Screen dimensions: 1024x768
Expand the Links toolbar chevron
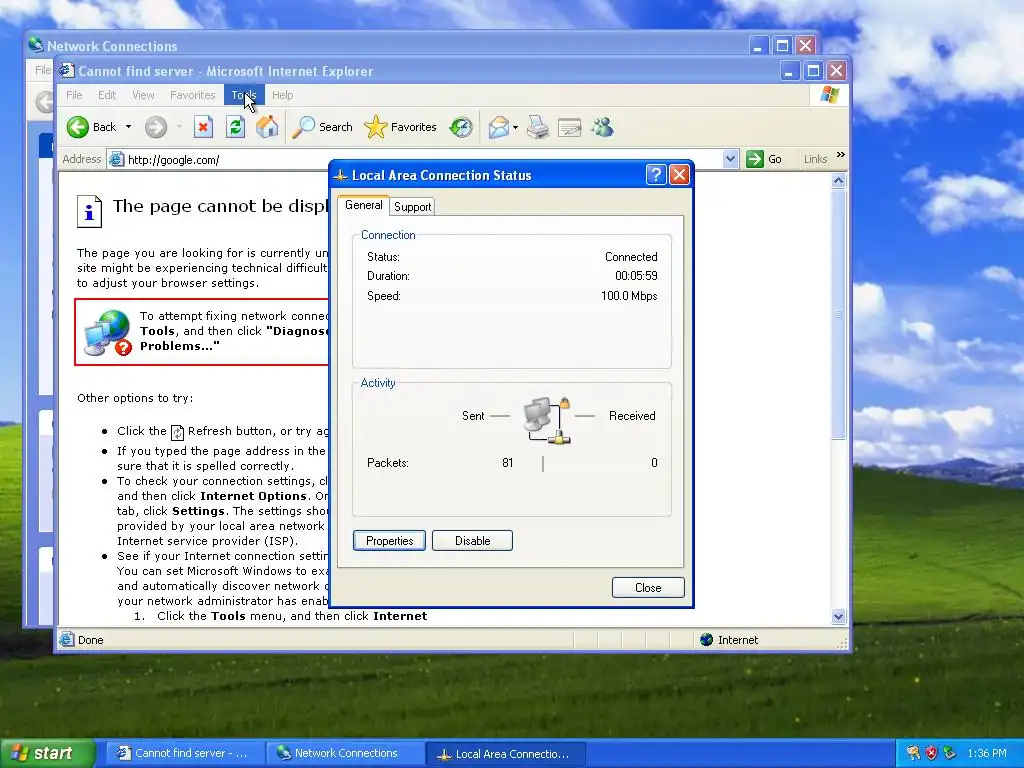[x=840, y=155]
